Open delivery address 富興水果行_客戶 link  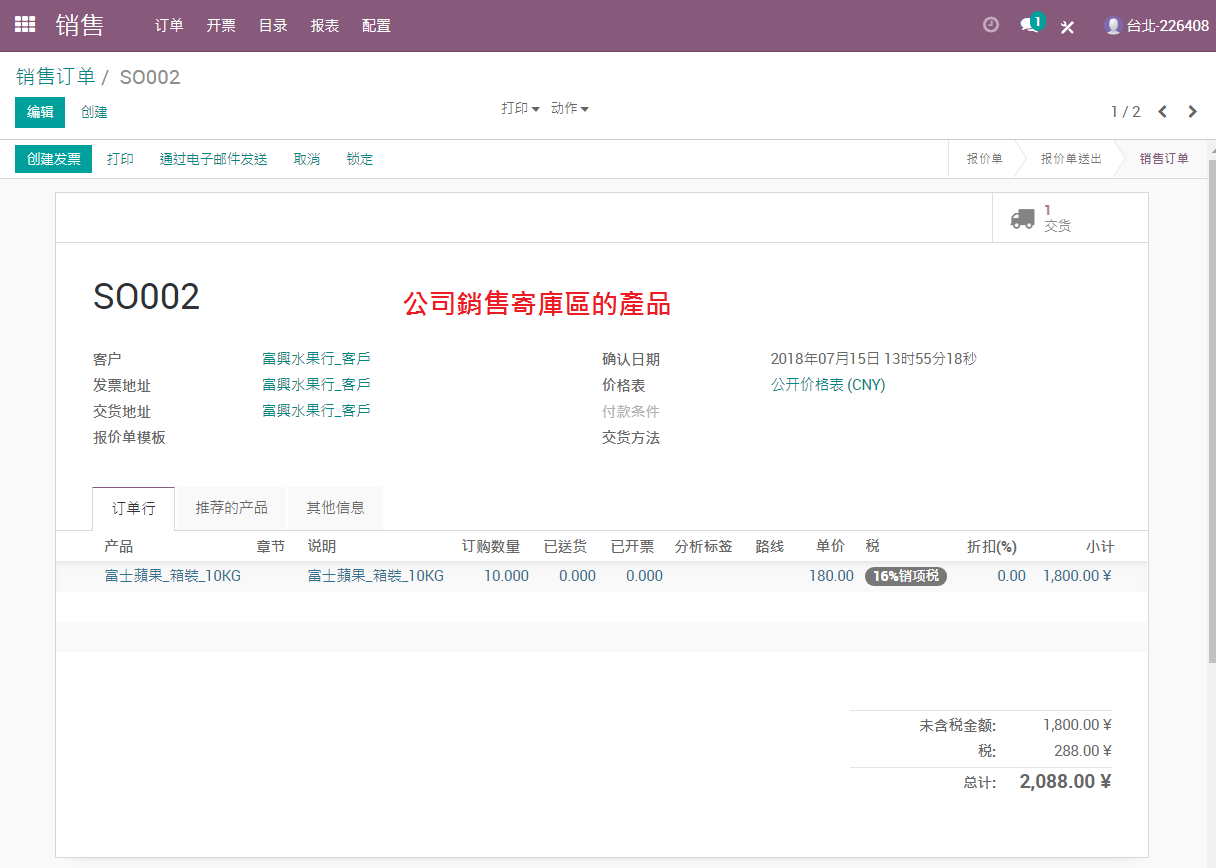point(316,410)
